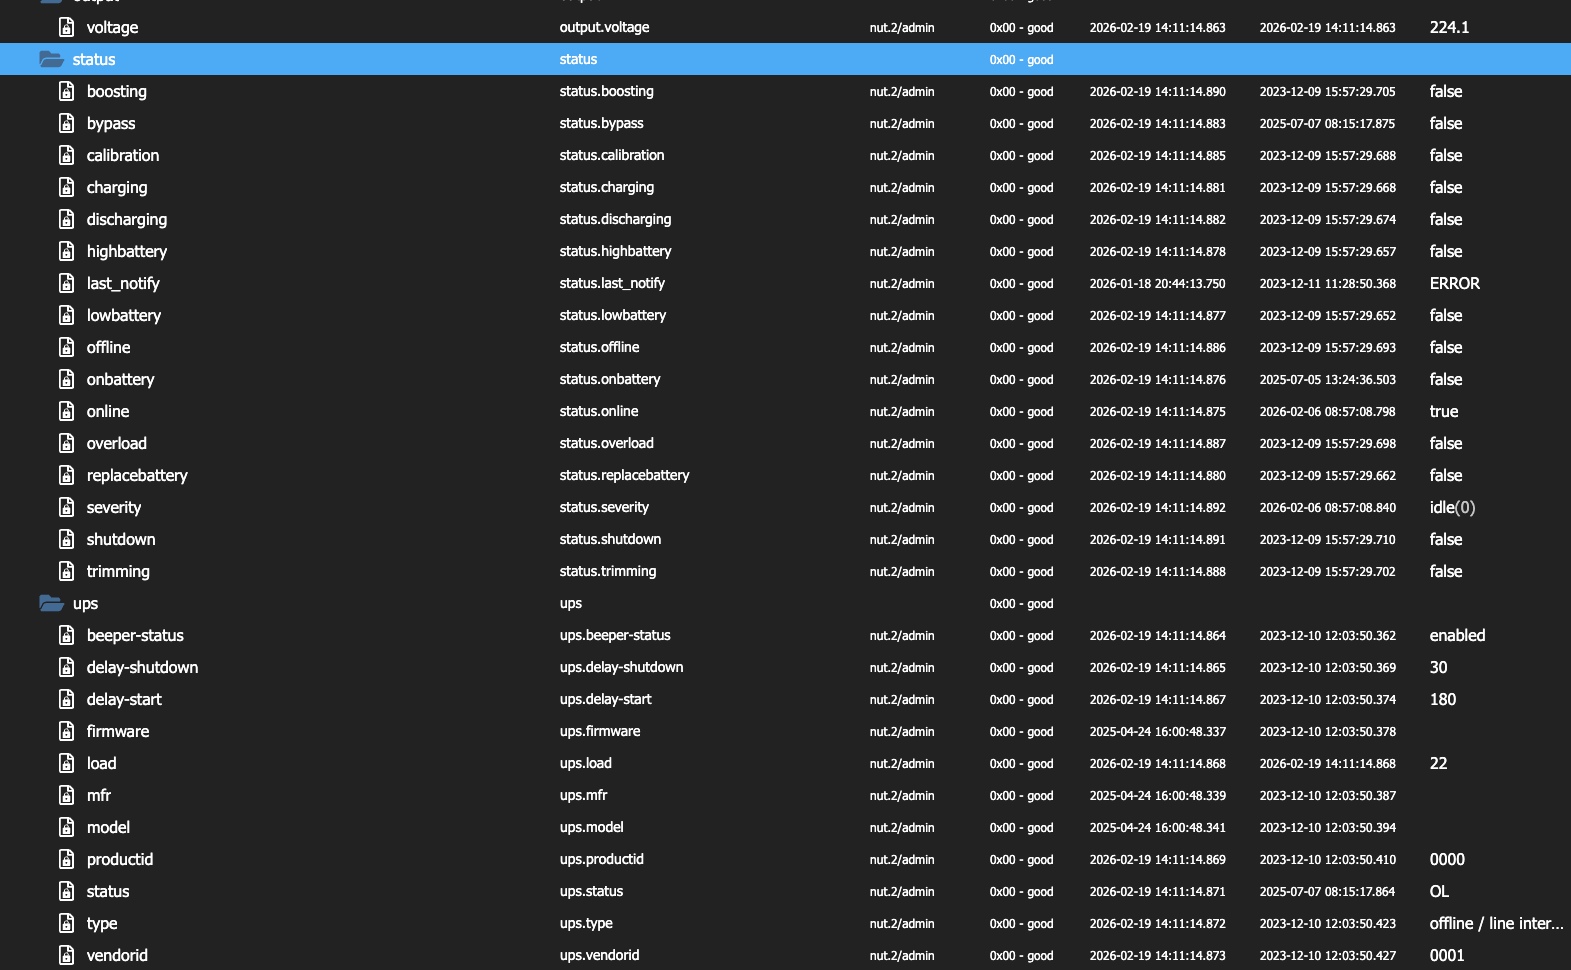Click the state icon beside delay-start
The image size is (1571, 970).
coord(66,699)
